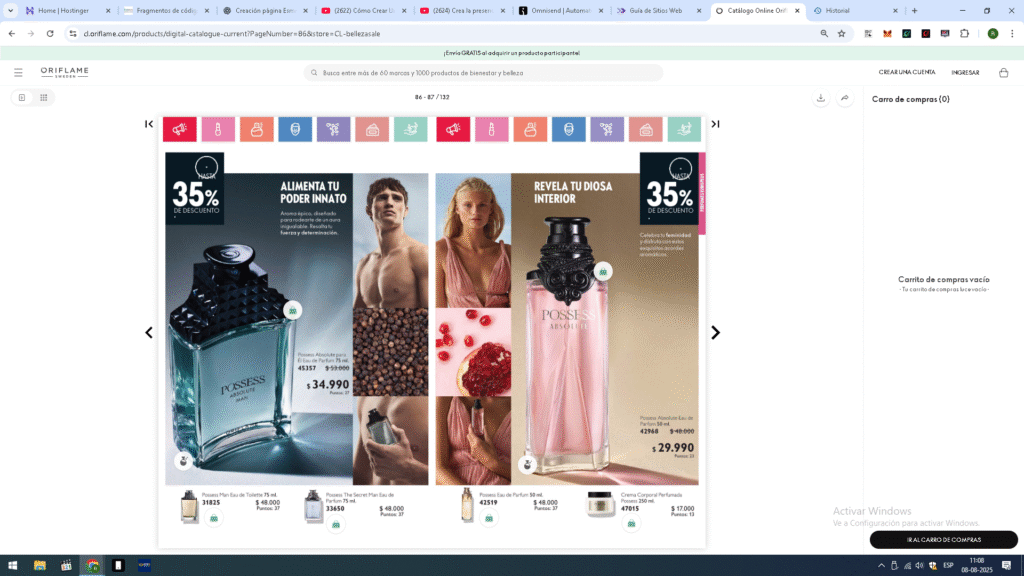Switch to grid thumbnail view
The height and width of the screenshot is (576, 1024).
[x=44, y=98]
